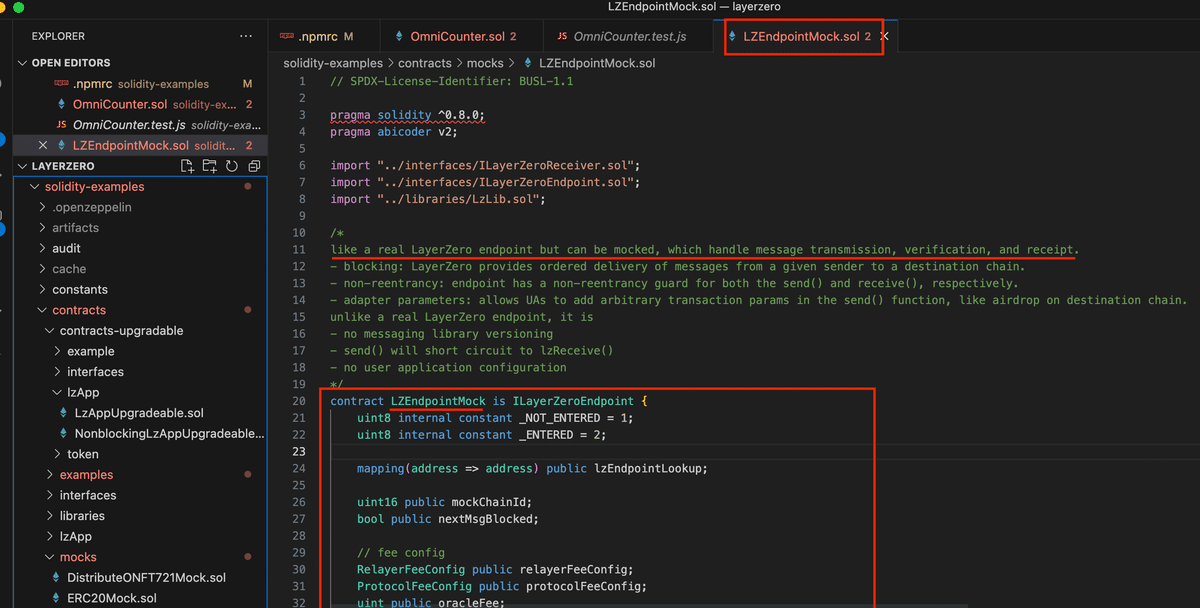Refresh the LAYERZERO explorer
The height and width of the screenshot is (608, 1200).
click(231, 166)
